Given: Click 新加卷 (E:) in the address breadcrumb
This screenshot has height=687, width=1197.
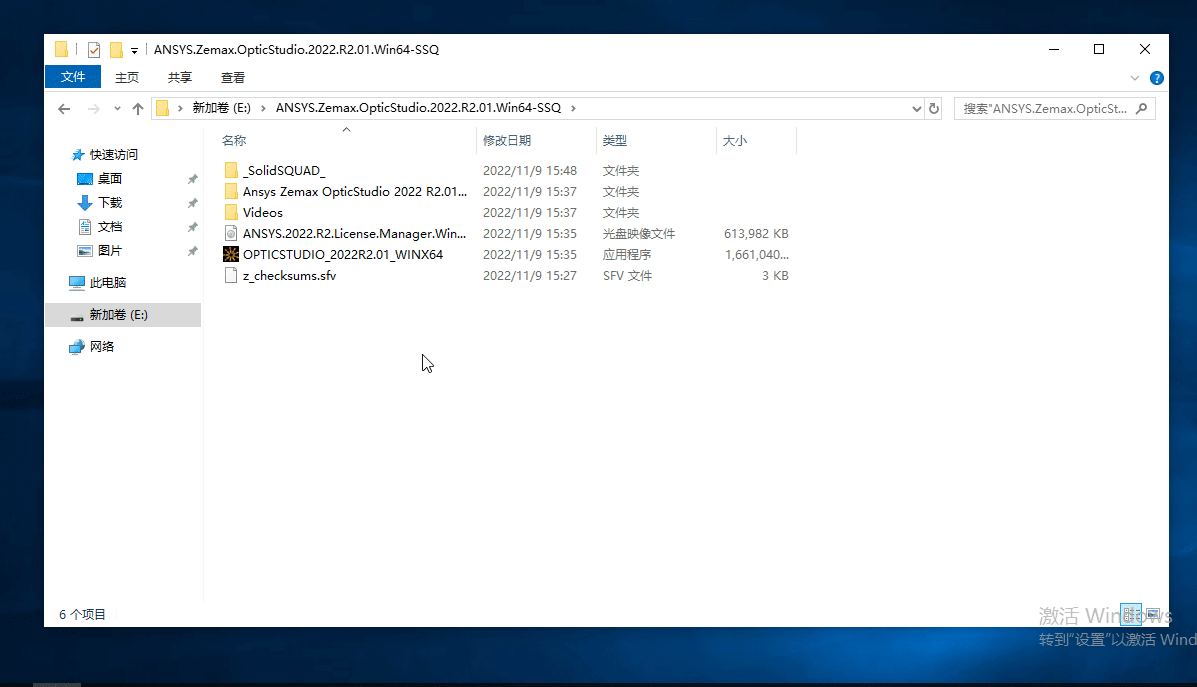Looking at the screenshot, I should (221, 108).
